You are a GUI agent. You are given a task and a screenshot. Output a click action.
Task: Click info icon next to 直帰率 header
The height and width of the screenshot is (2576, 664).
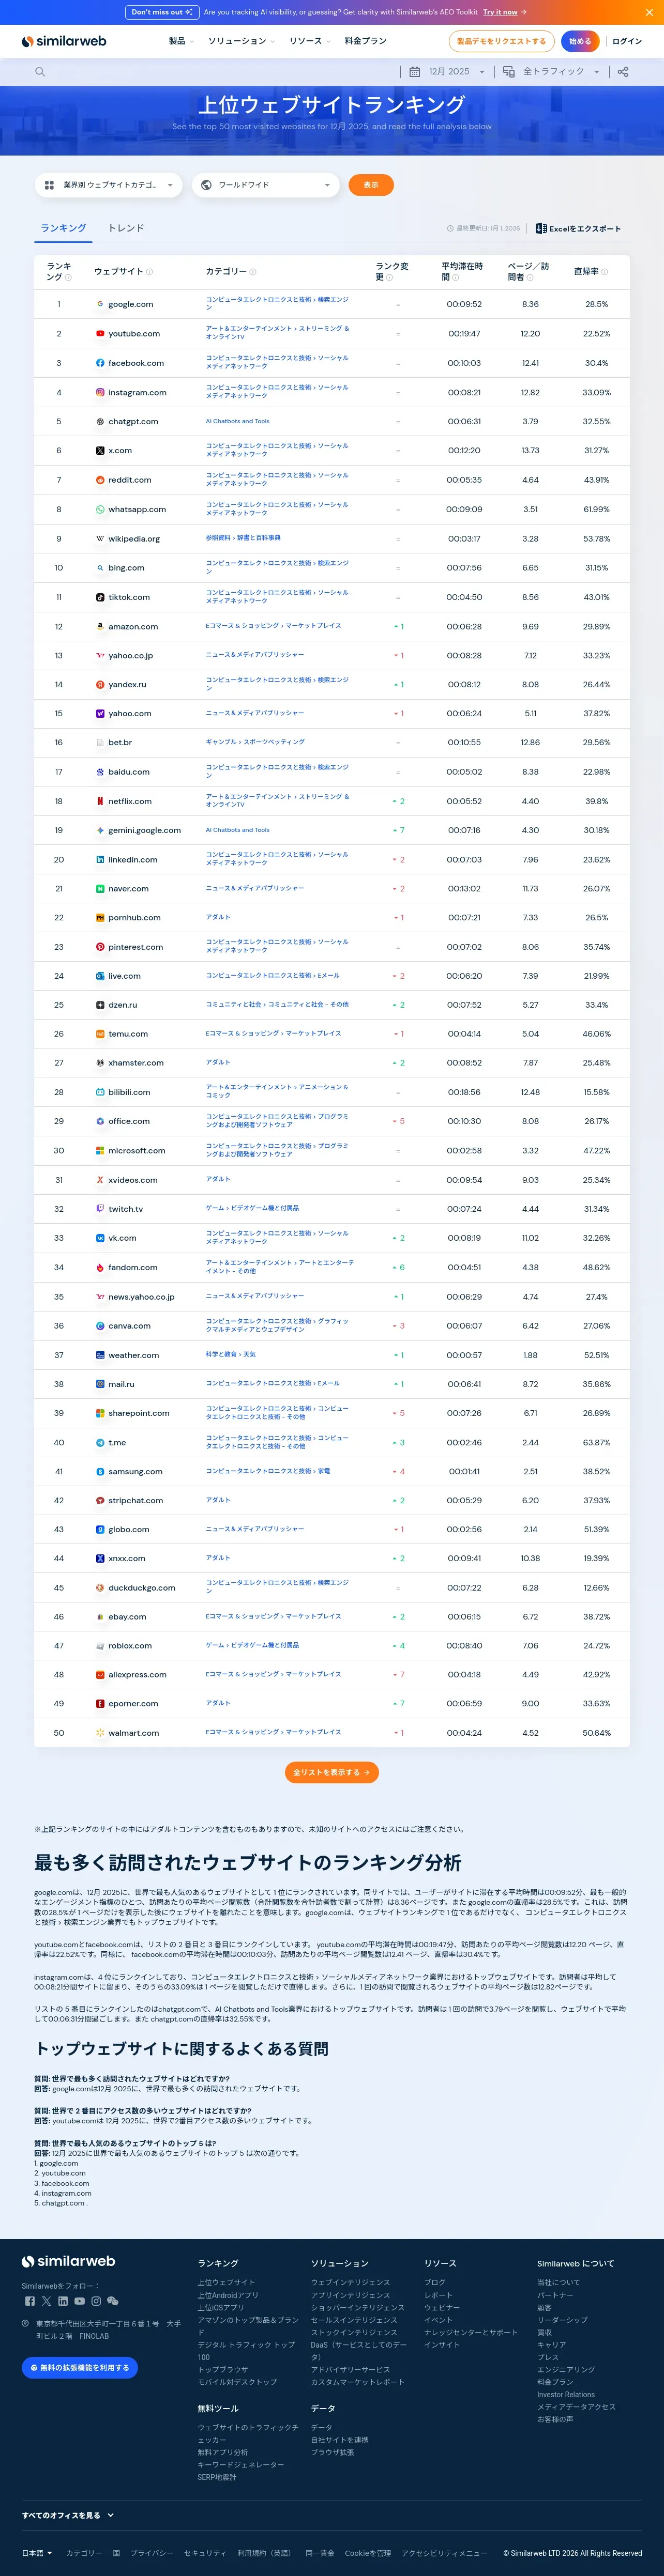pyautogui.click(x=605, y=272)
